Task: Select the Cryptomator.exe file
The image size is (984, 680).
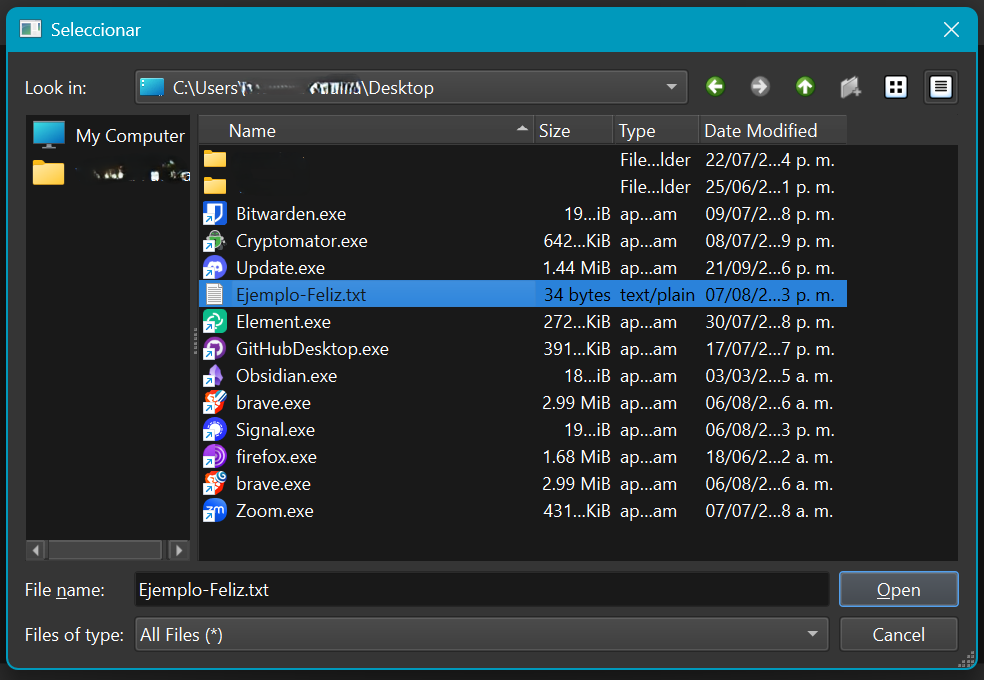Action: tap(301, 241)
